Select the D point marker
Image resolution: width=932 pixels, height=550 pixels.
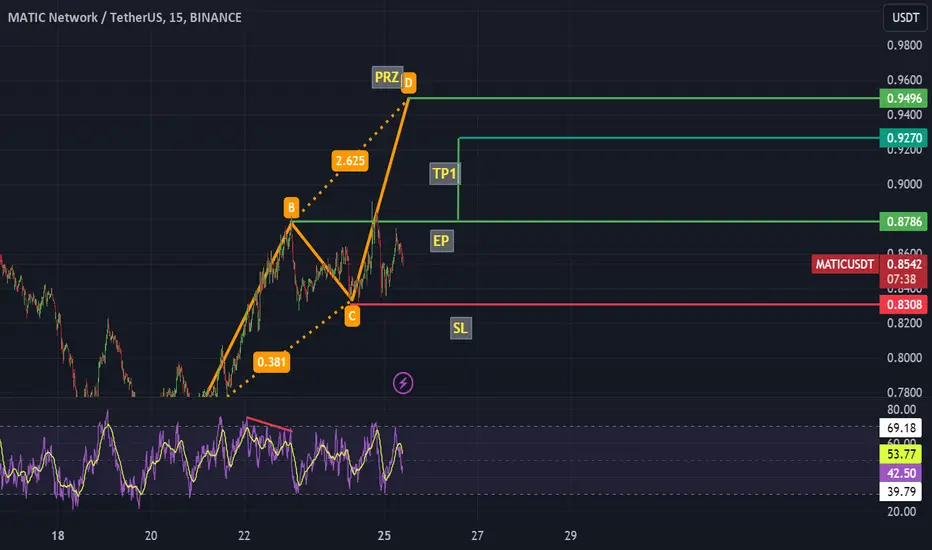click(408, 83)
